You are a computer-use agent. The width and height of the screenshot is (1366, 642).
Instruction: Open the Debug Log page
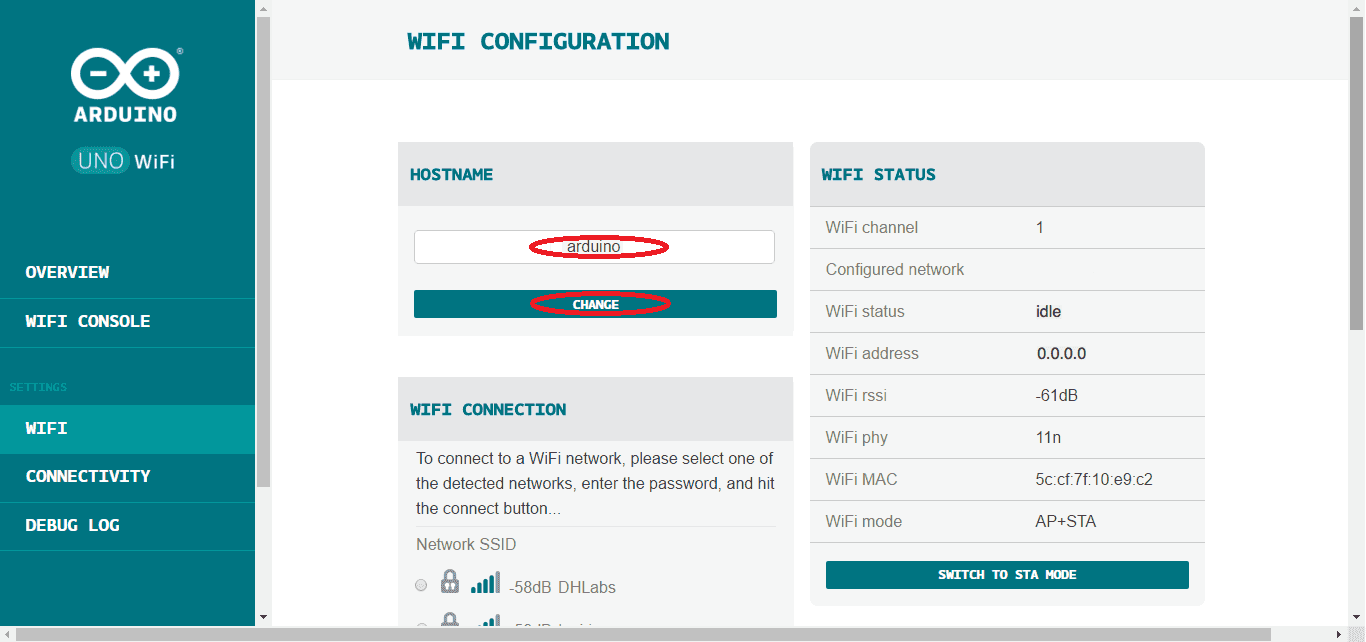coord(72,525)
